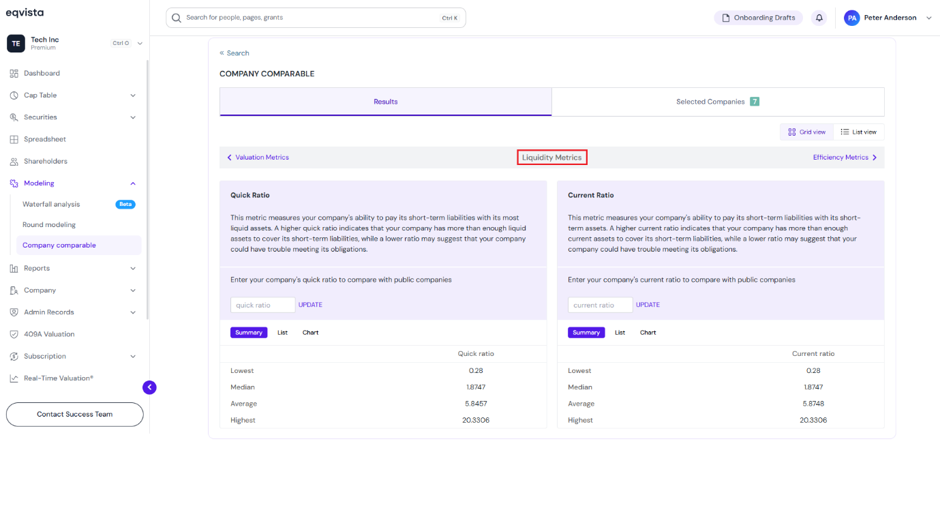Screen dimensions: 940x508
Task: Open the Dashboard icon in sidebar
Action: click(x=14, y=73)
